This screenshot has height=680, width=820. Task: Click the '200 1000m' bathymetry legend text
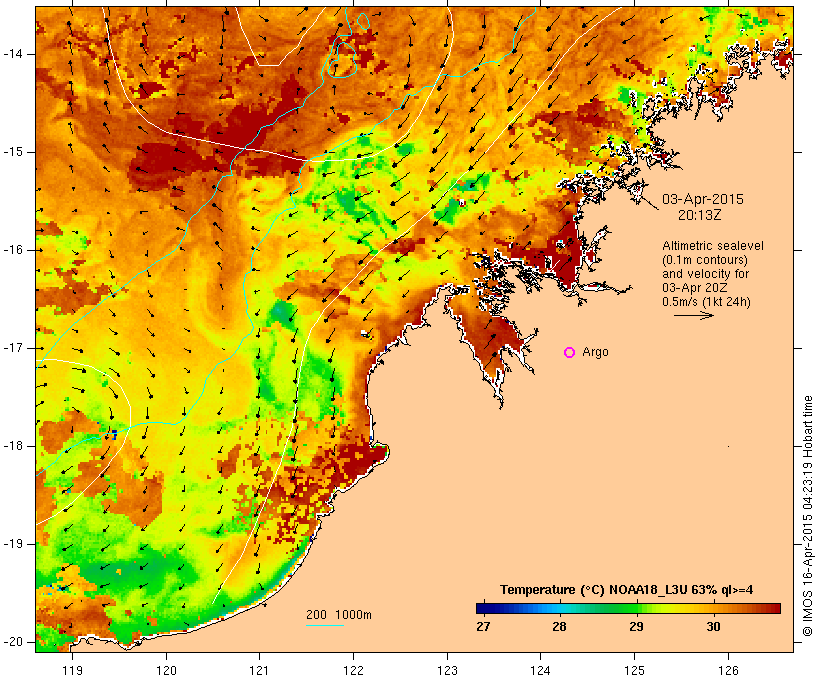click(339, 615)
